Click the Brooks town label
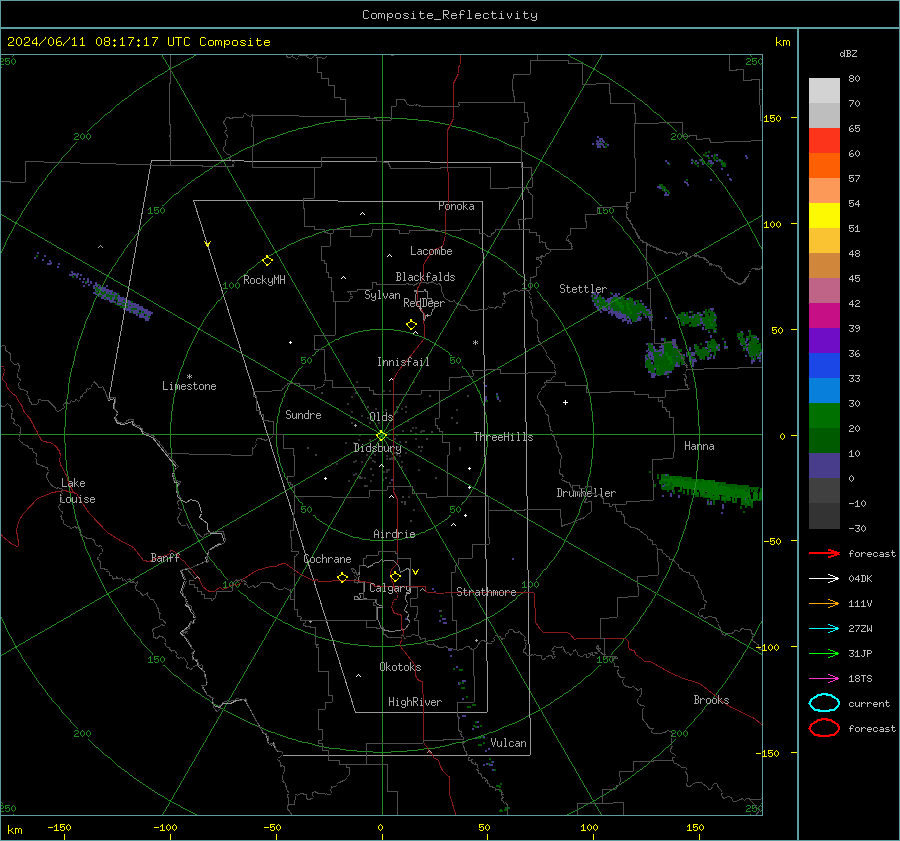This screenshot has height=841, width=900. click(x=711, y=700)
